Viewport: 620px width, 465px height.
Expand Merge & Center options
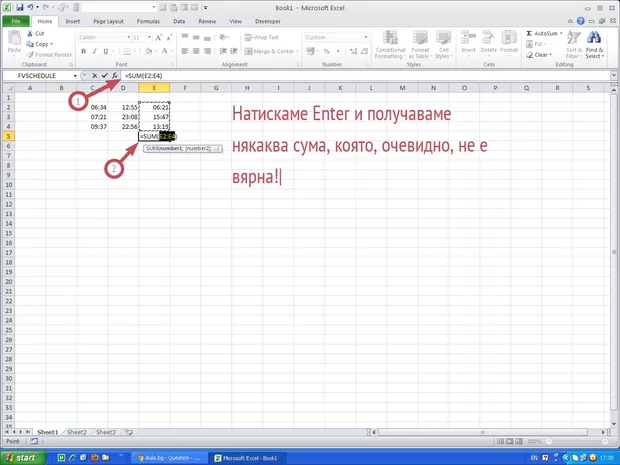297,51
